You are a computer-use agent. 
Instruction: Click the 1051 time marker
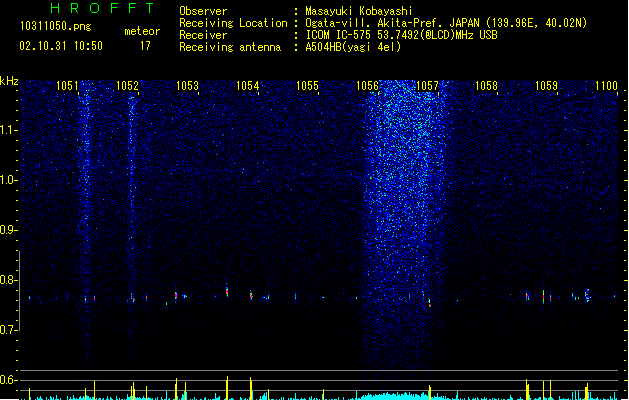(x=67, y=86)
